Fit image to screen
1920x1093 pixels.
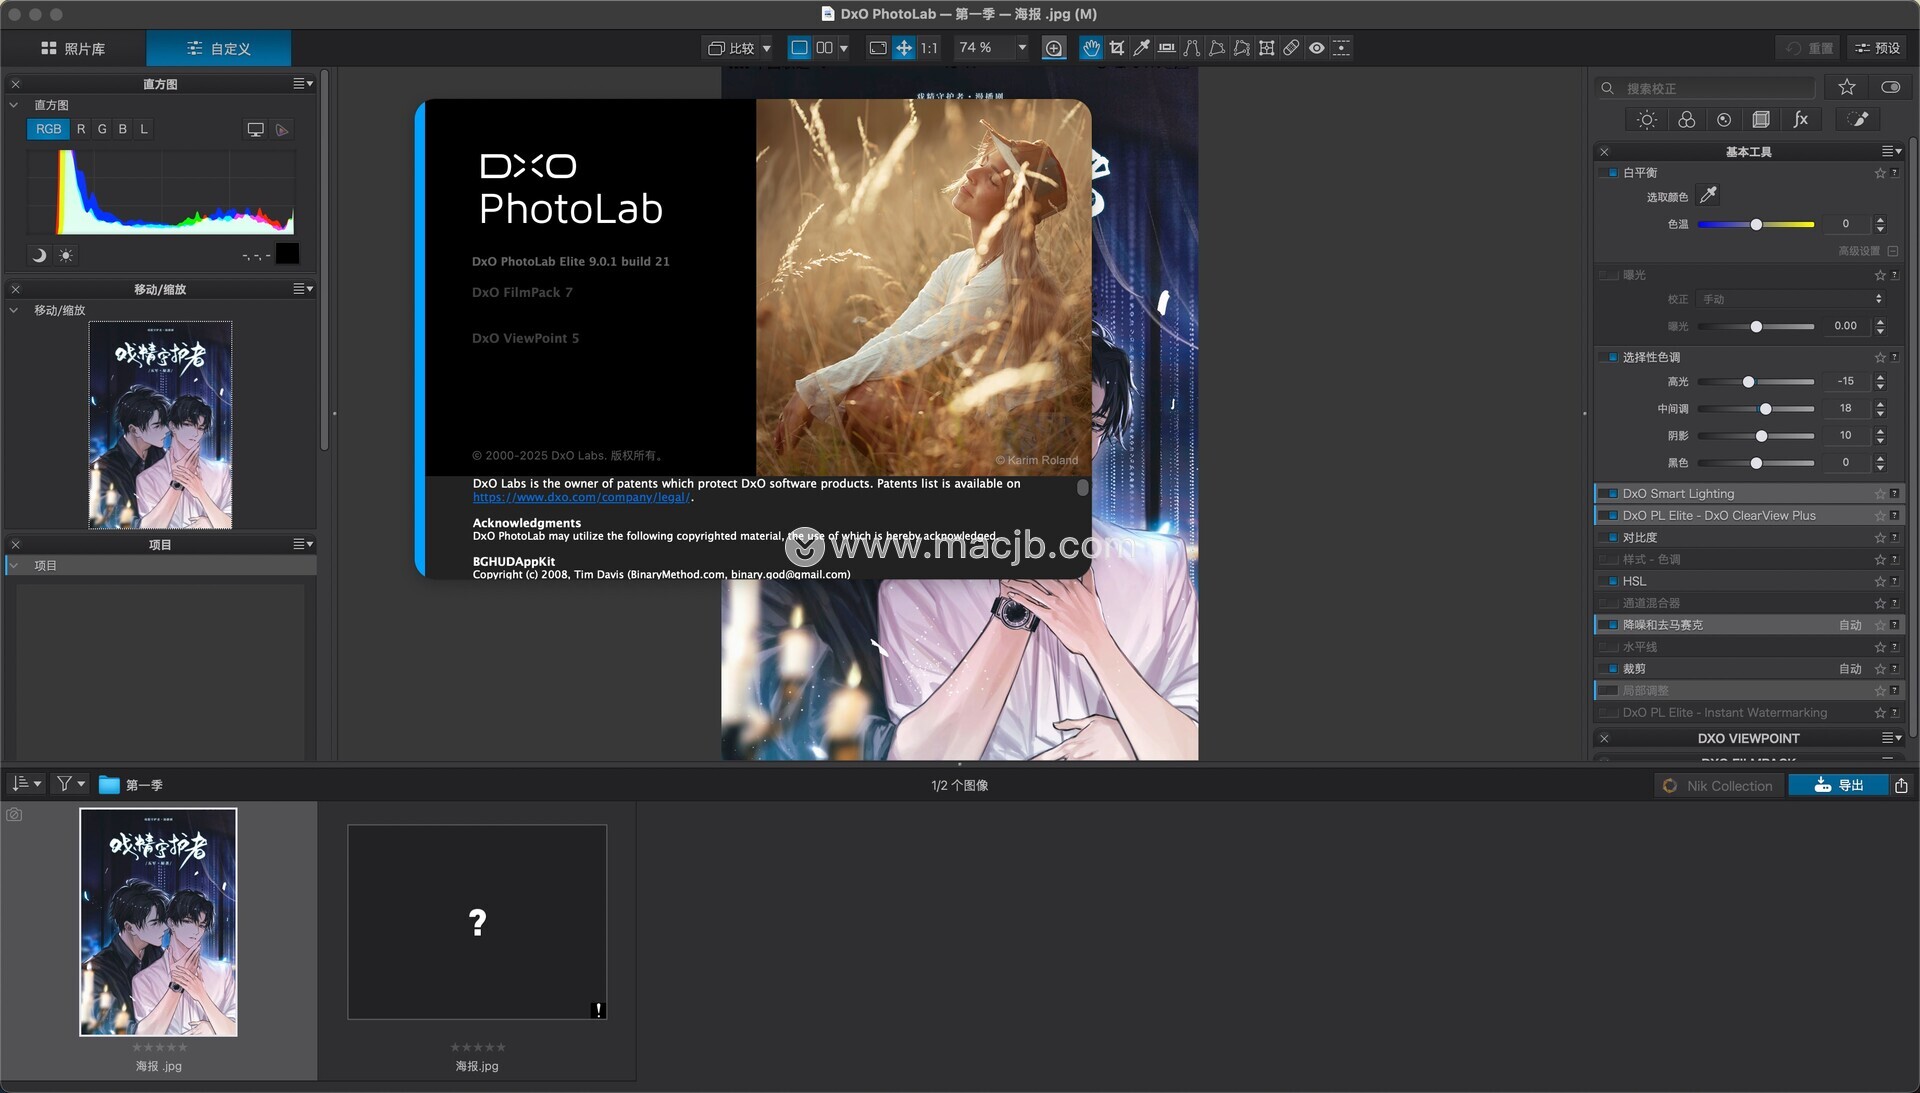tap(878, 48)
